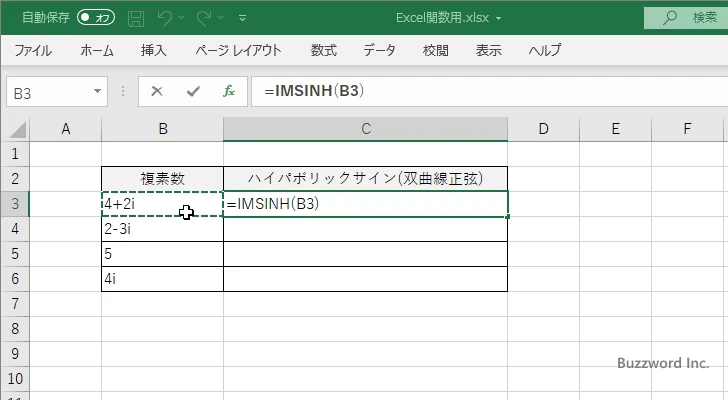
Task: Click the formula bar with =IMSINH(B3)
Action: (489, 91)
